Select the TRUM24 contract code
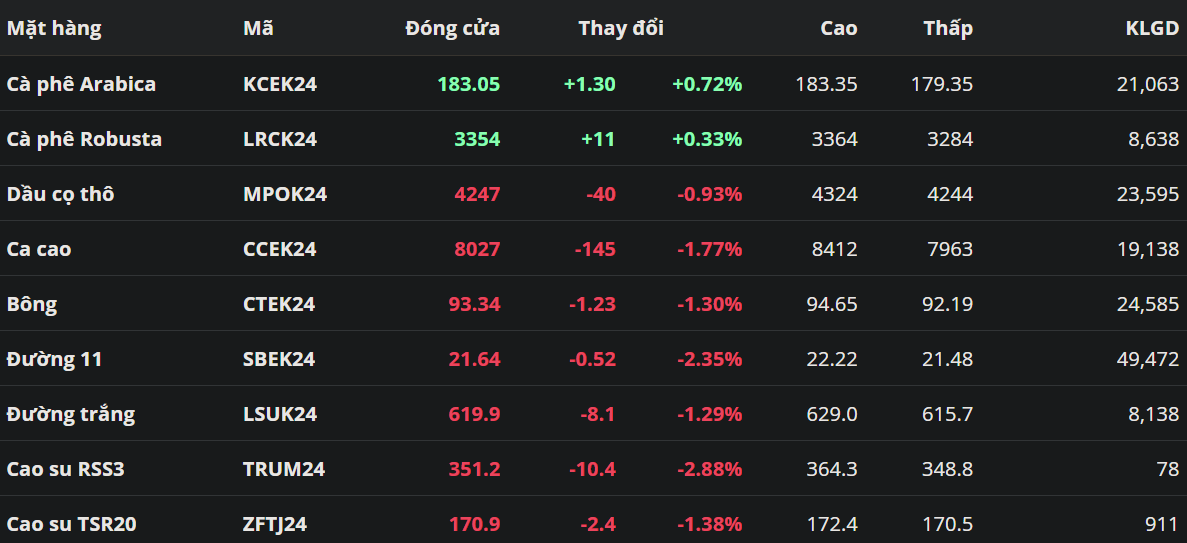Image resolution: width=1187 pixels, height=543 pixels. point(284,469)
